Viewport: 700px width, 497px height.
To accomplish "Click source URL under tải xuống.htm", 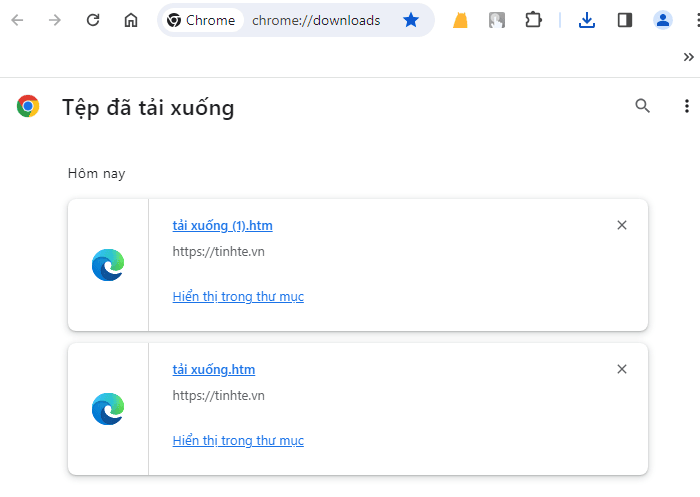I will [x=218, y=396].
